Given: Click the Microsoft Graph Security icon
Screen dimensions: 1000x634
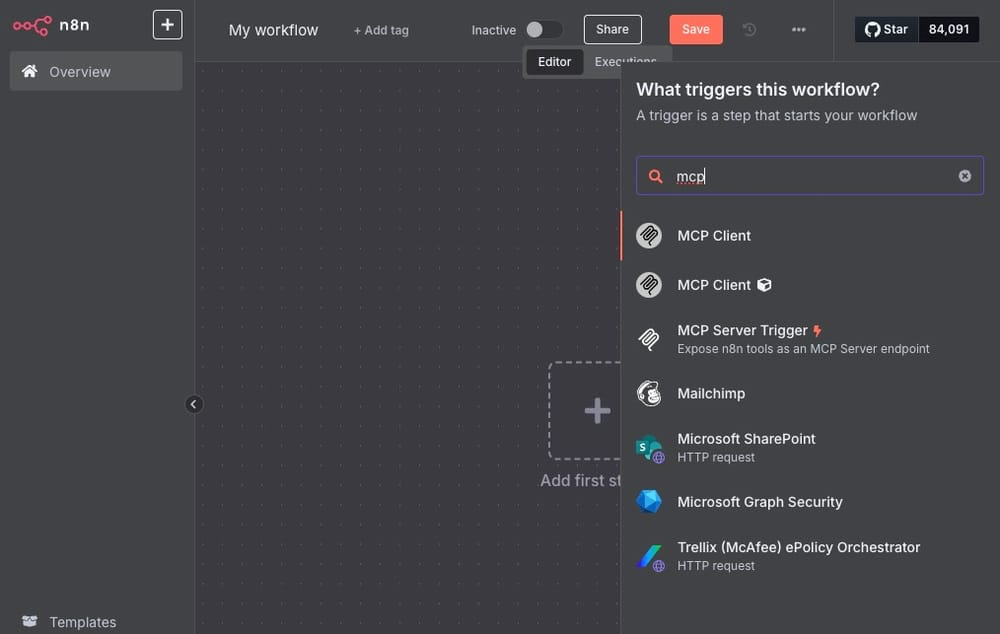Looking at the screenshot, I should [x=649, y=501].
